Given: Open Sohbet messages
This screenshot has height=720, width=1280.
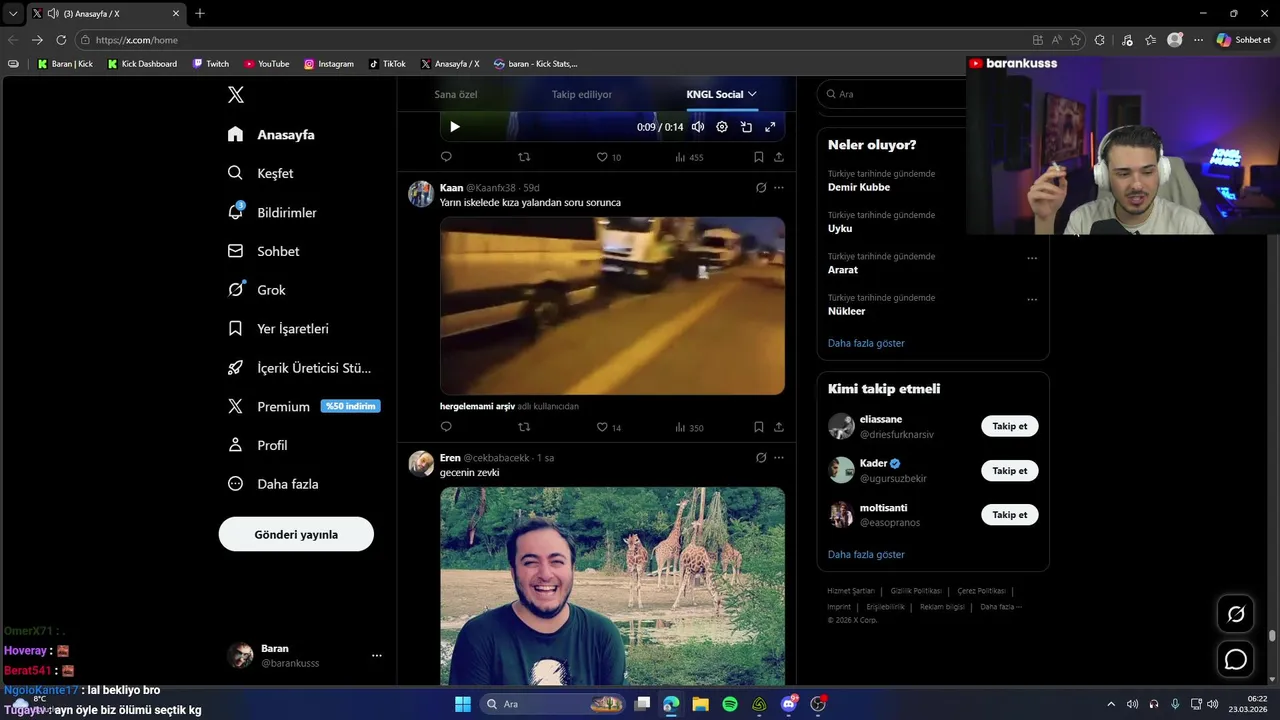Looking at the screenshot, I should (263, 251).
